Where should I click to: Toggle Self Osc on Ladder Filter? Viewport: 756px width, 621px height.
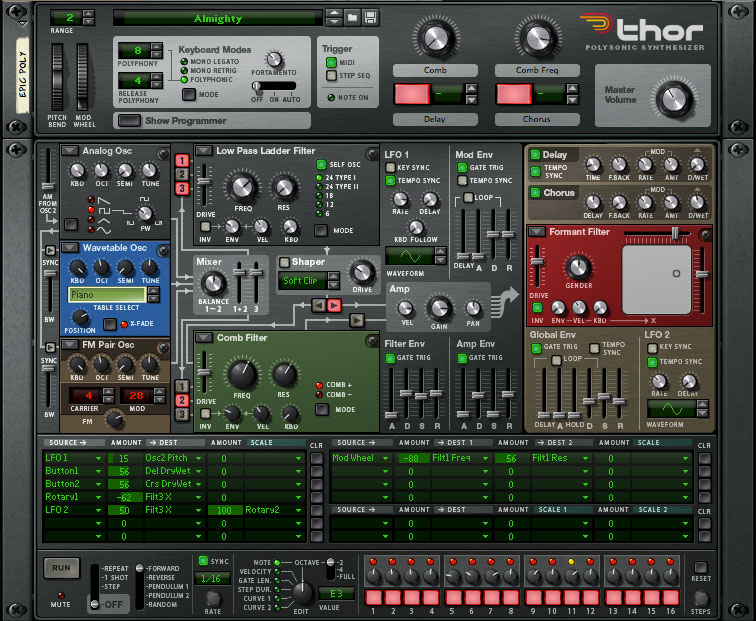[x=321, y=164]
